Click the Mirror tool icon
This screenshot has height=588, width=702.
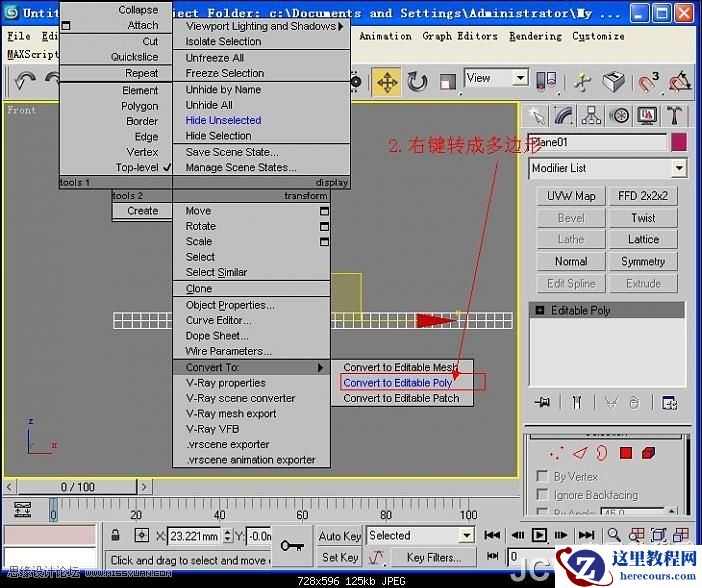click(x=546, y=82)
